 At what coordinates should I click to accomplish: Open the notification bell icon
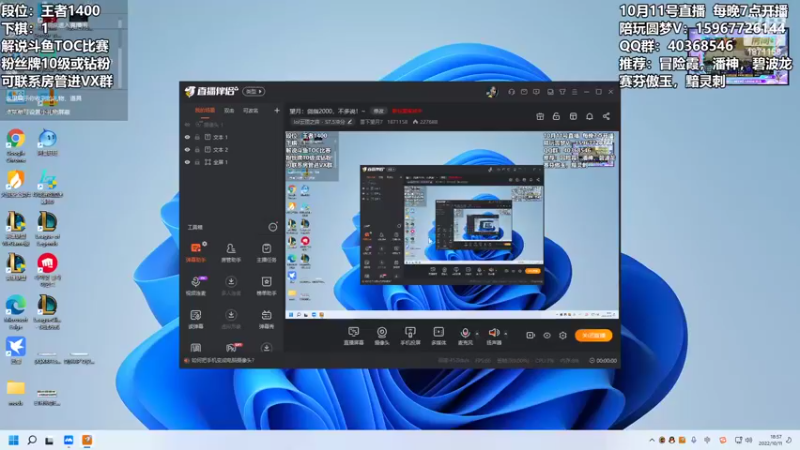tap(589, 116)
